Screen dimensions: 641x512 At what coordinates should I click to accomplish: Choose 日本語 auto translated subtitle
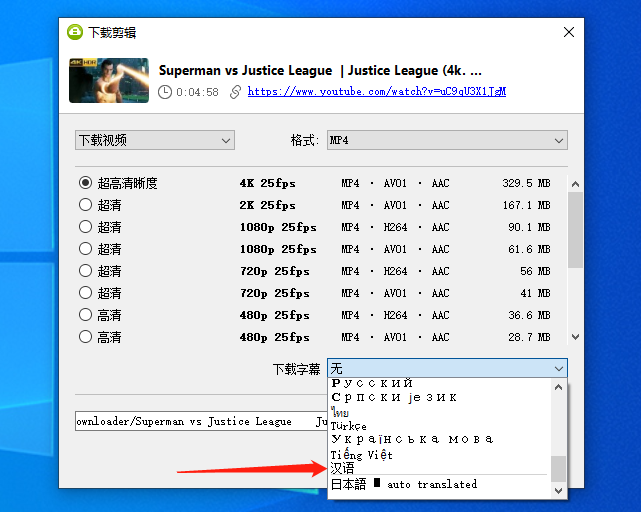(x=439, y=485)
